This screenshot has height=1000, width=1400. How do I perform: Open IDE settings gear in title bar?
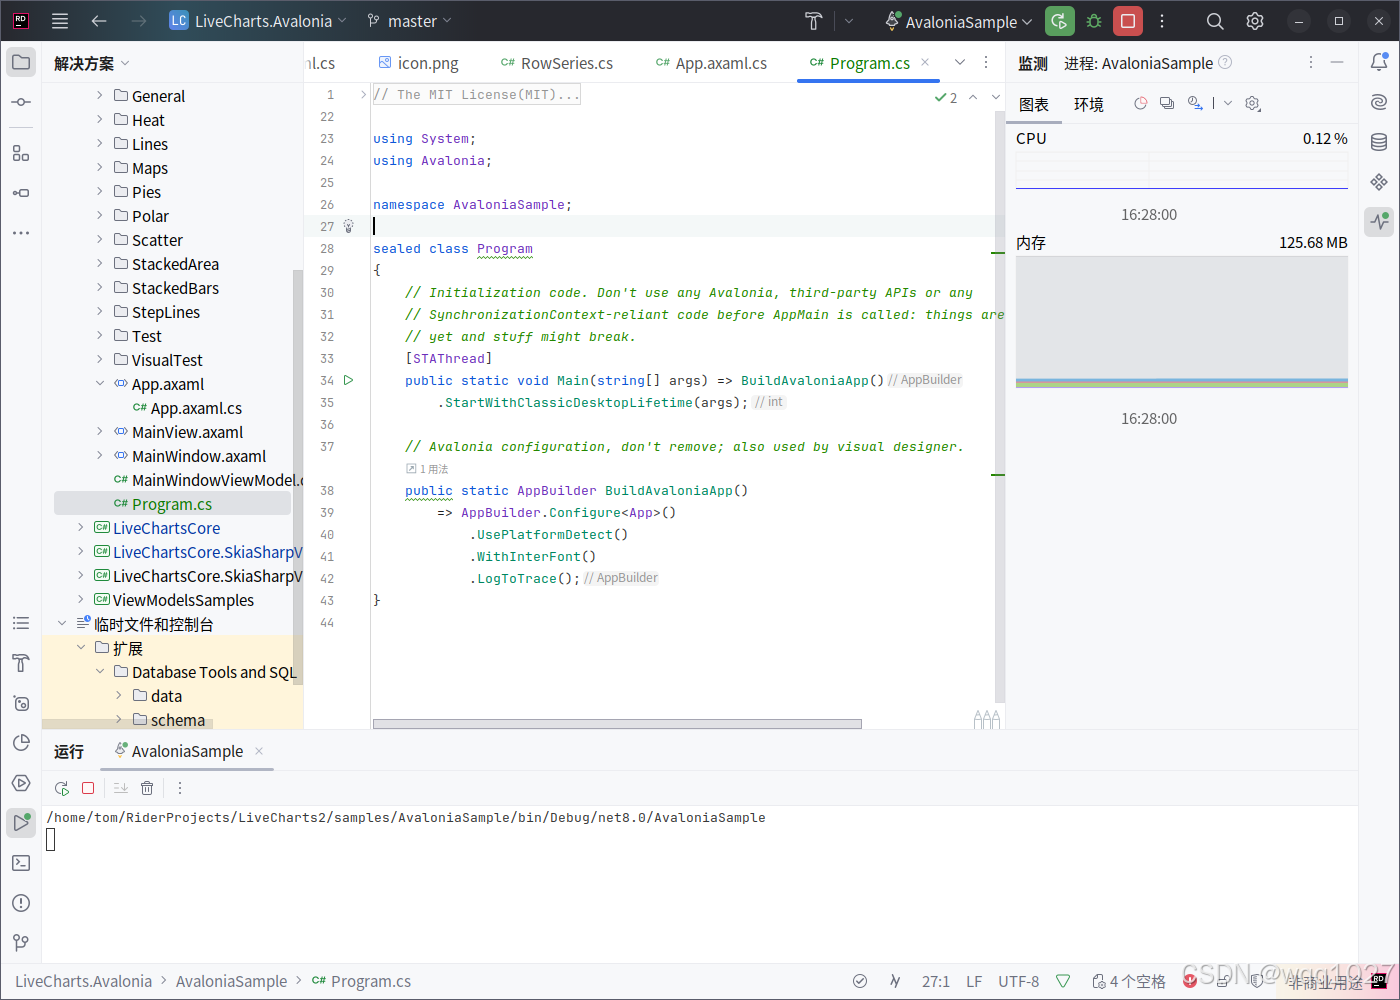[1255, 21]
